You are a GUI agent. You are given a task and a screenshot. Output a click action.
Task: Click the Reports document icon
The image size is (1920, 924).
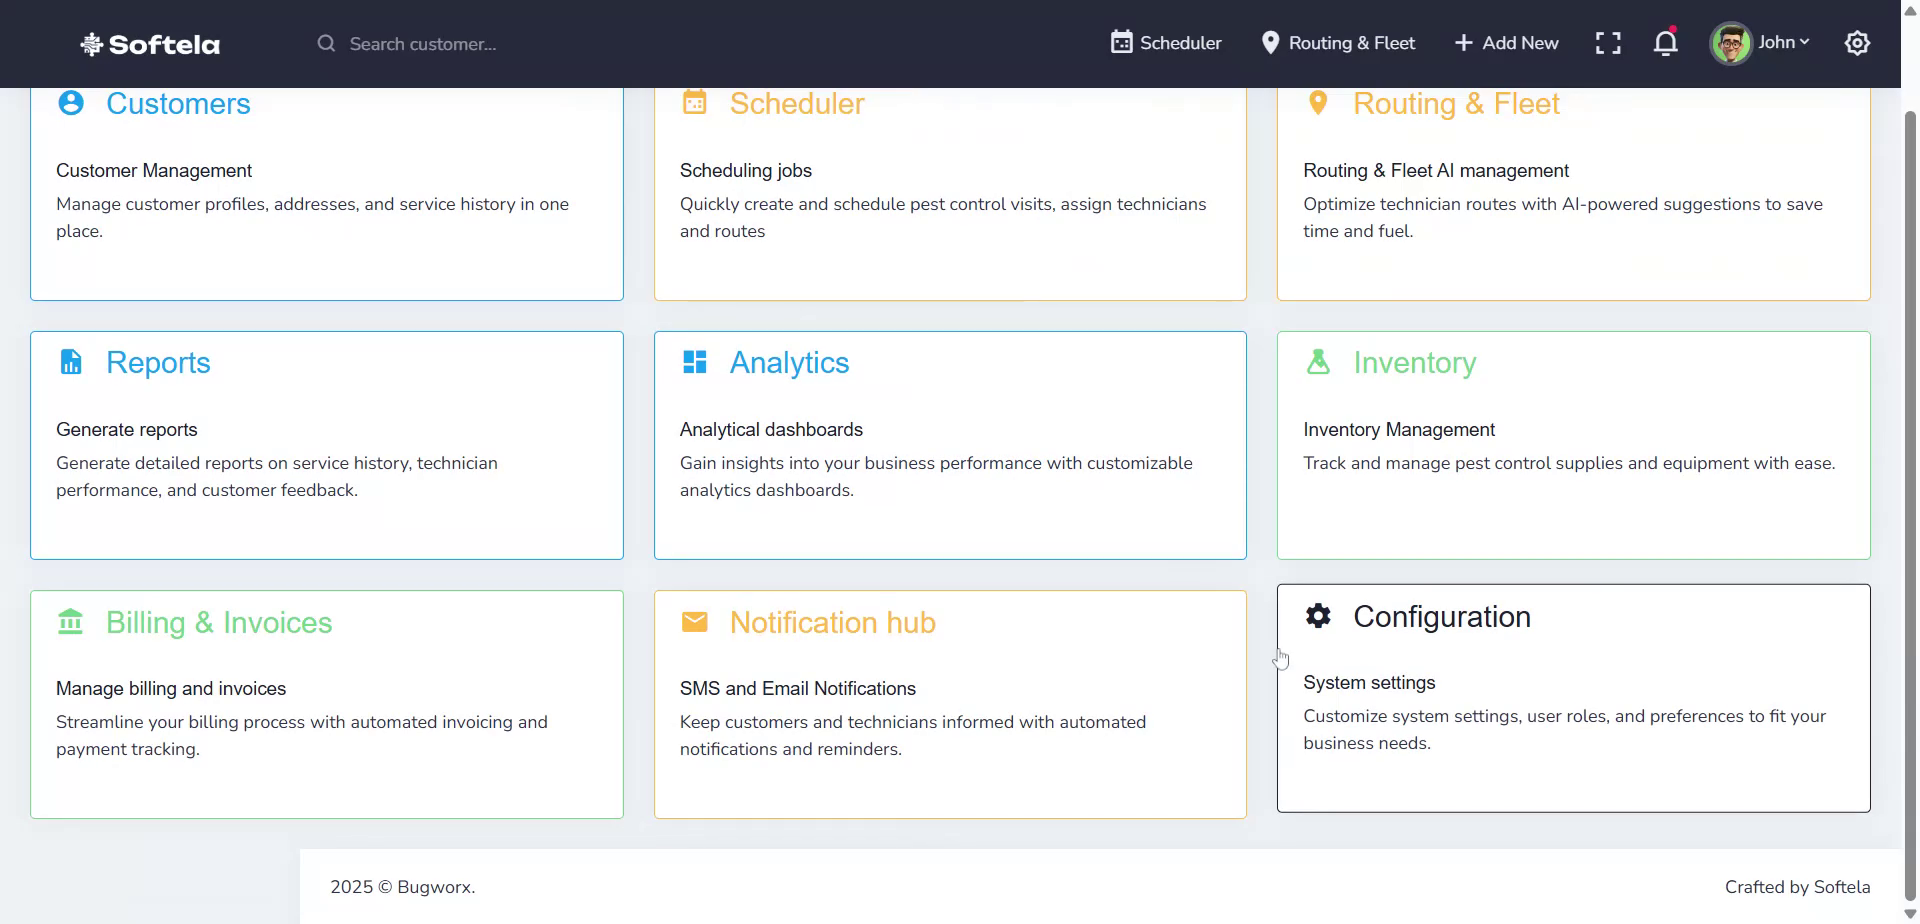point(71,362)
